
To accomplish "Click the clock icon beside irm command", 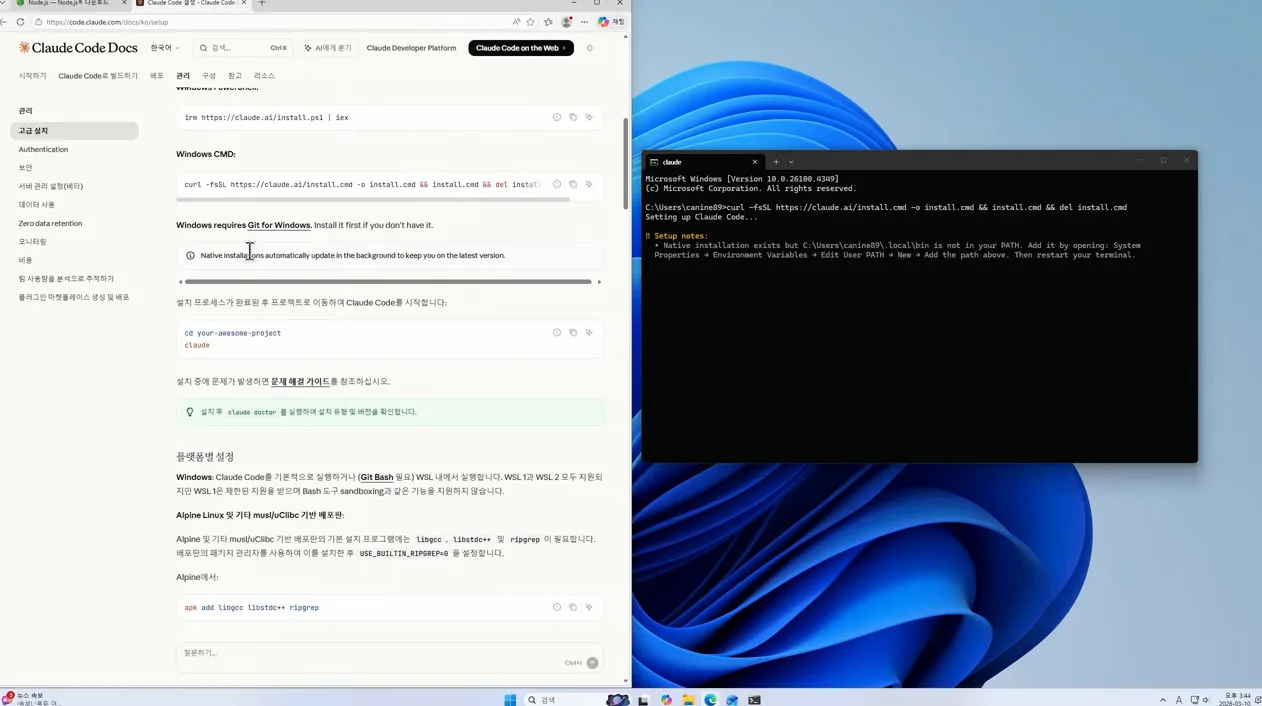I will click(x=557, y=117).
